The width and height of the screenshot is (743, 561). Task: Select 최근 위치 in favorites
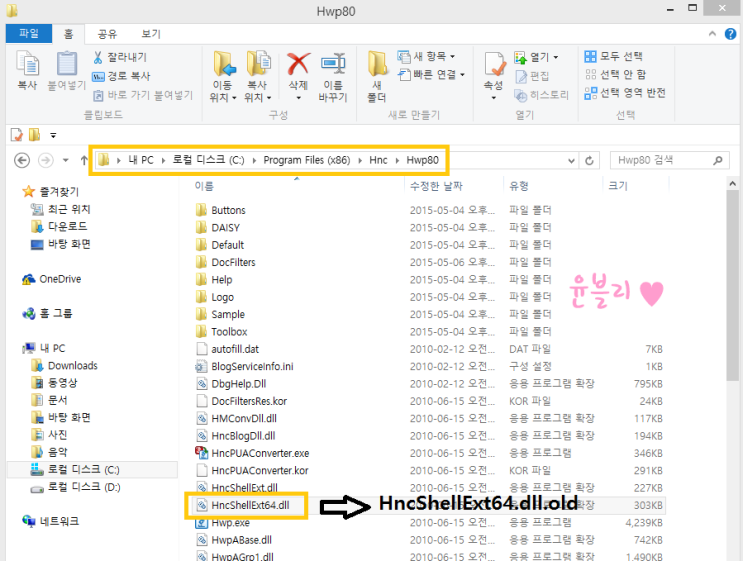point(60,209)
